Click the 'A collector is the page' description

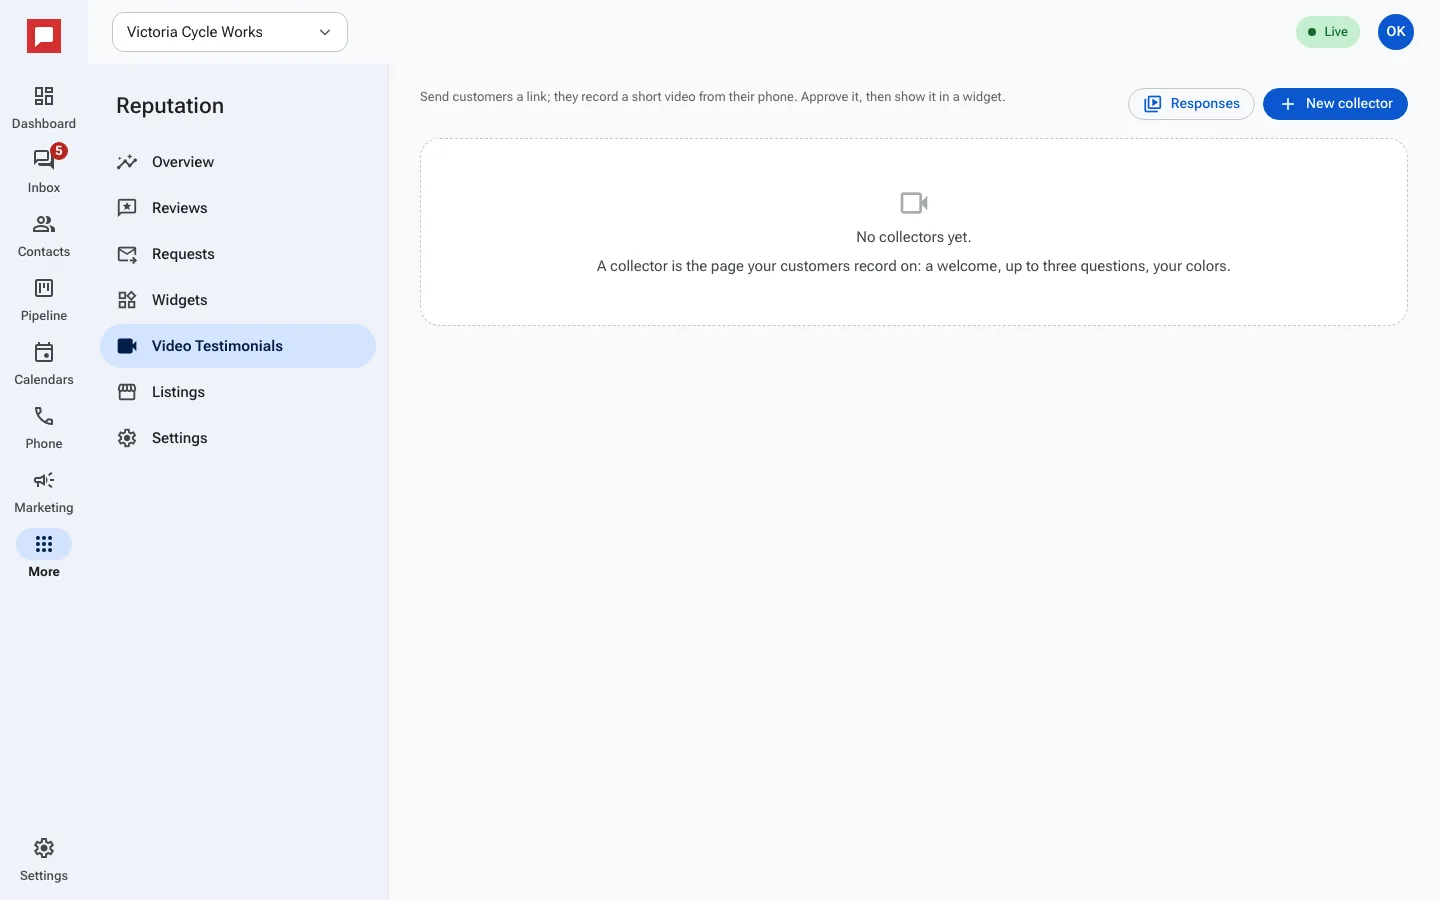pos(914,266)
